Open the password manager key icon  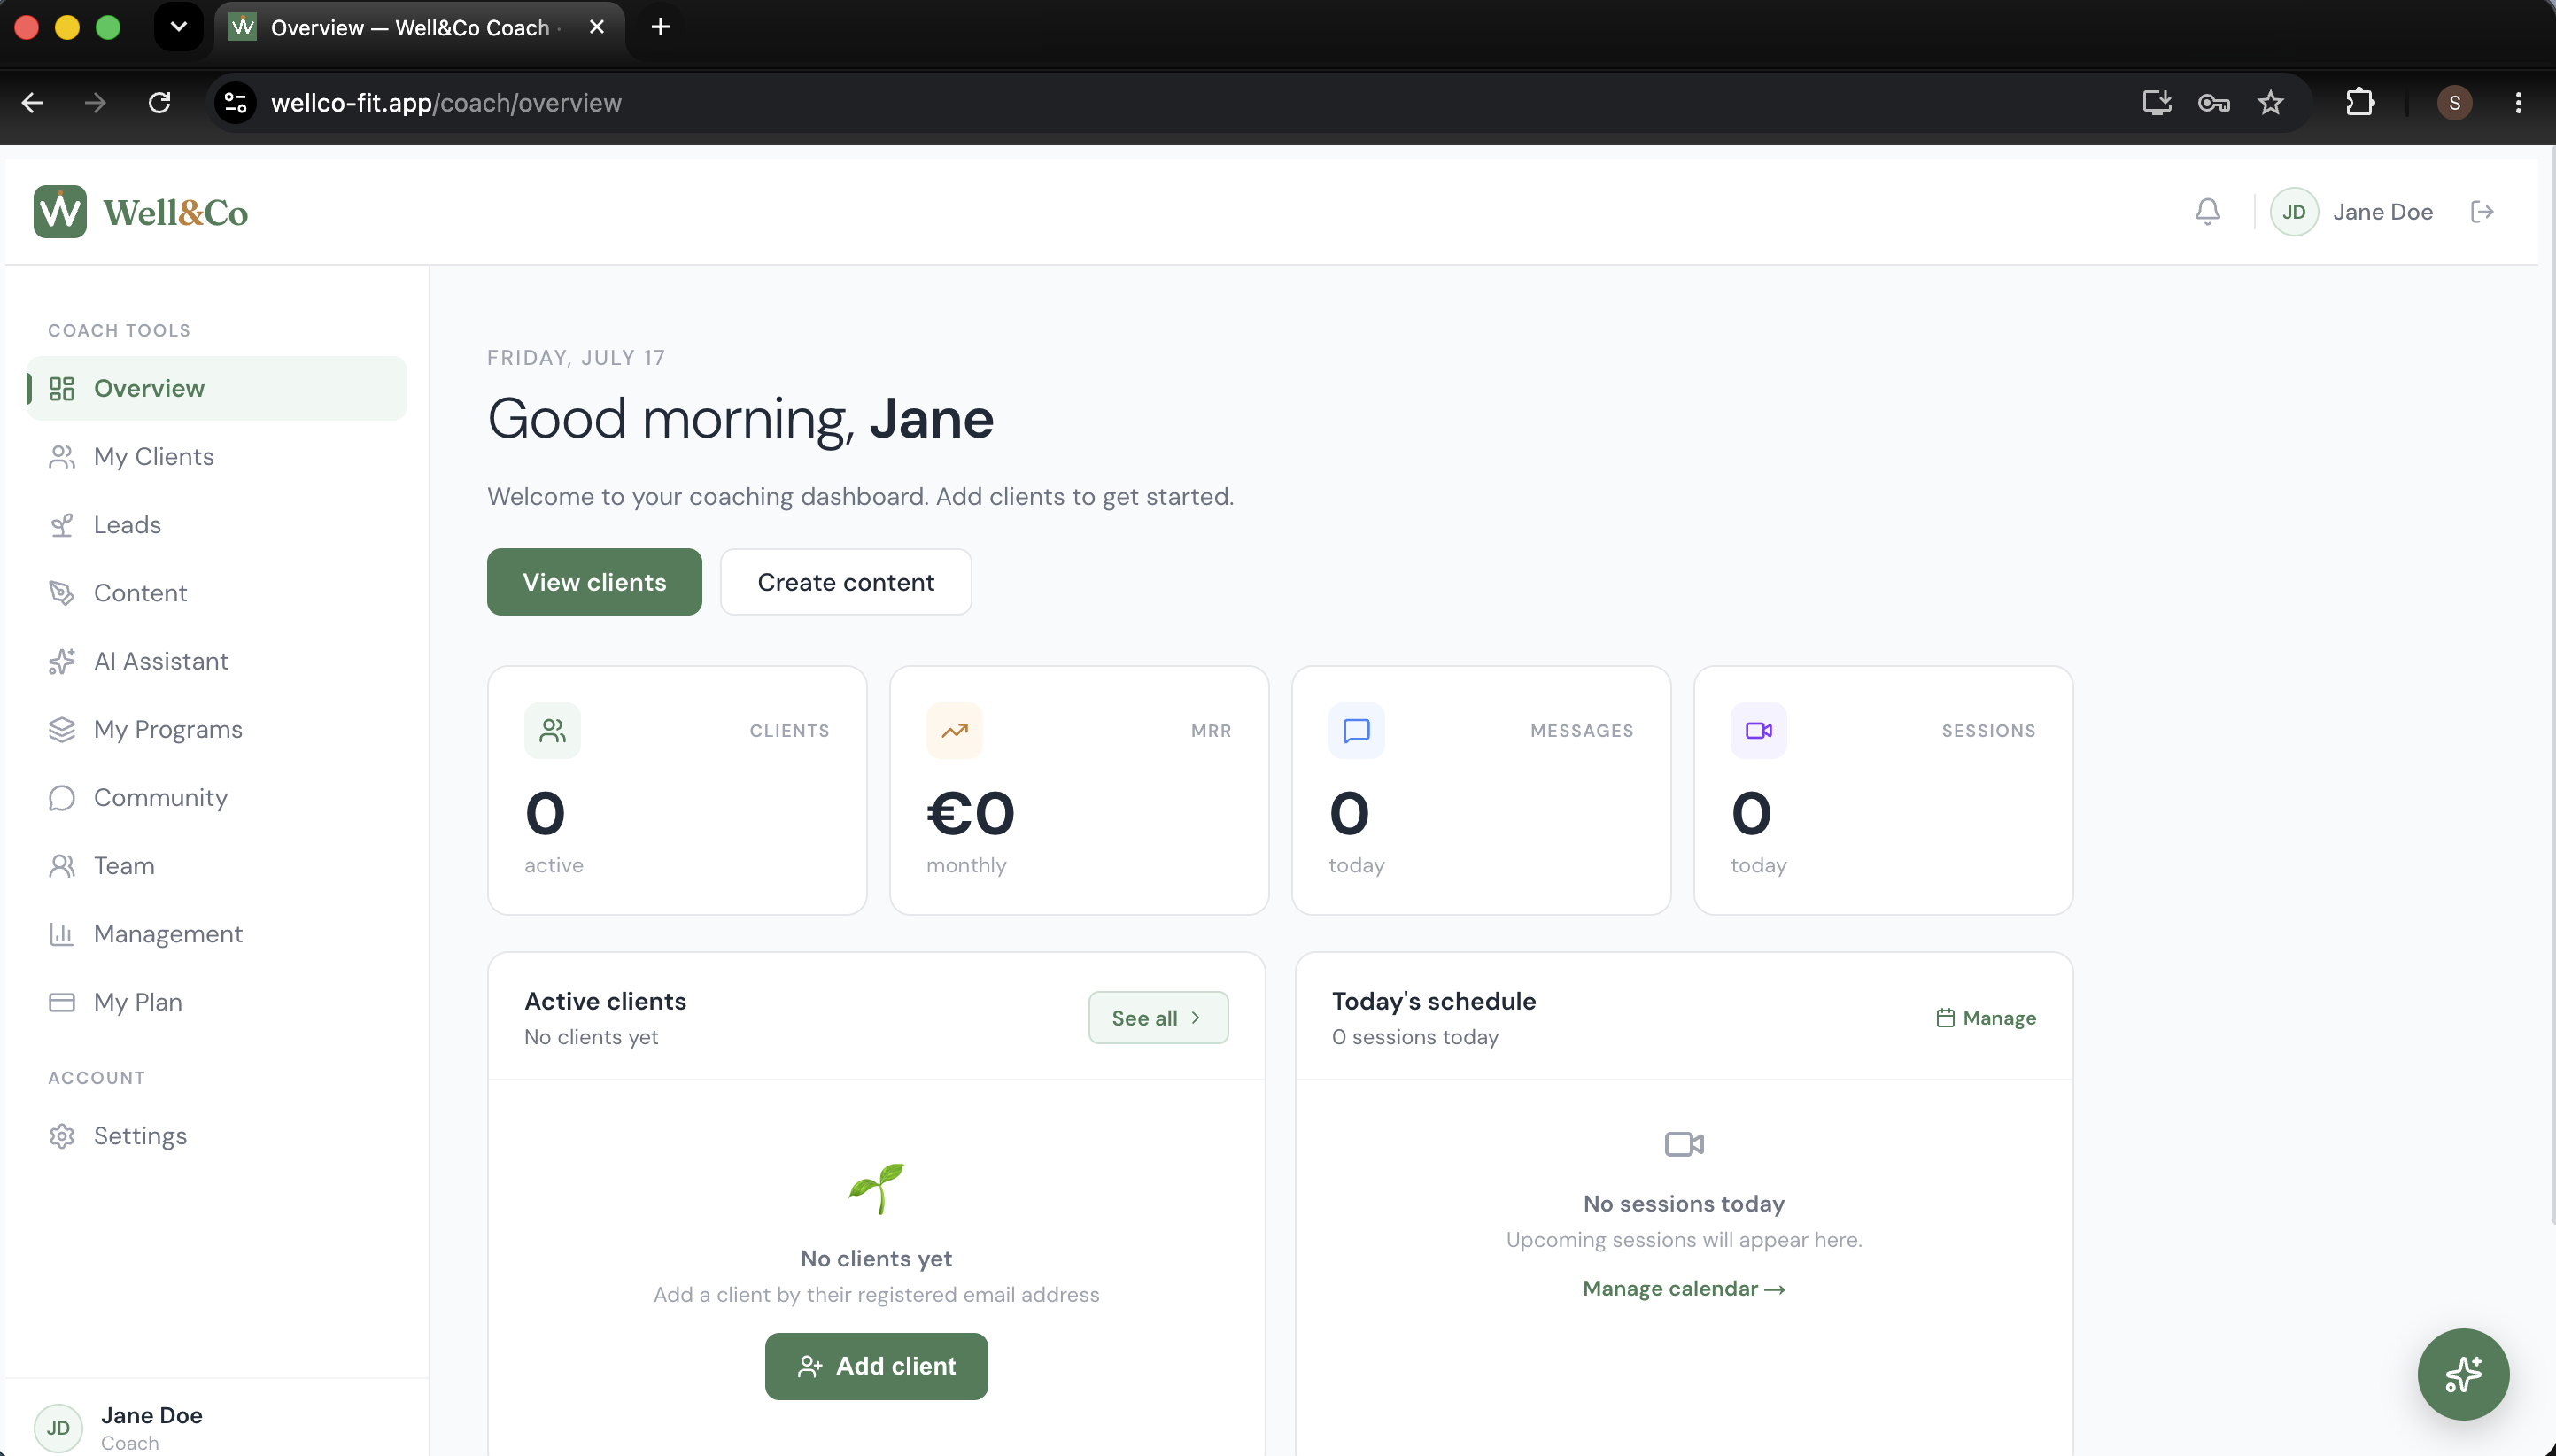click(x=2213, y=103)
